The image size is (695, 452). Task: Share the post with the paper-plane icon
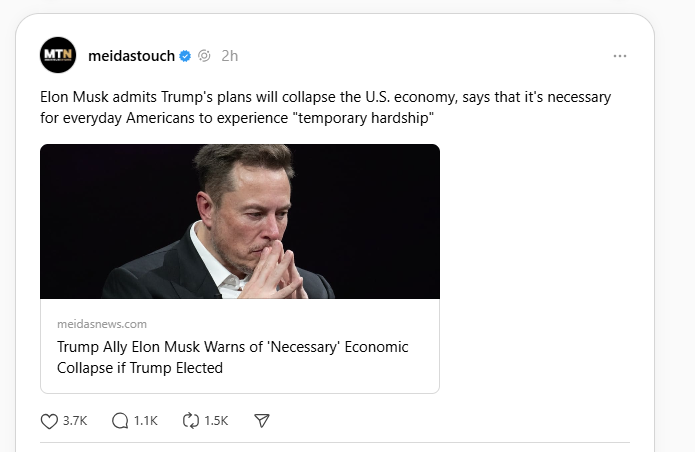click(262, 421)
